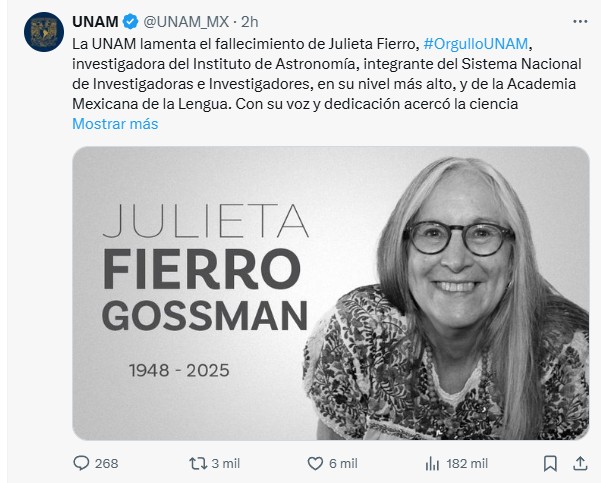Click the 2h timestamp

251,21
